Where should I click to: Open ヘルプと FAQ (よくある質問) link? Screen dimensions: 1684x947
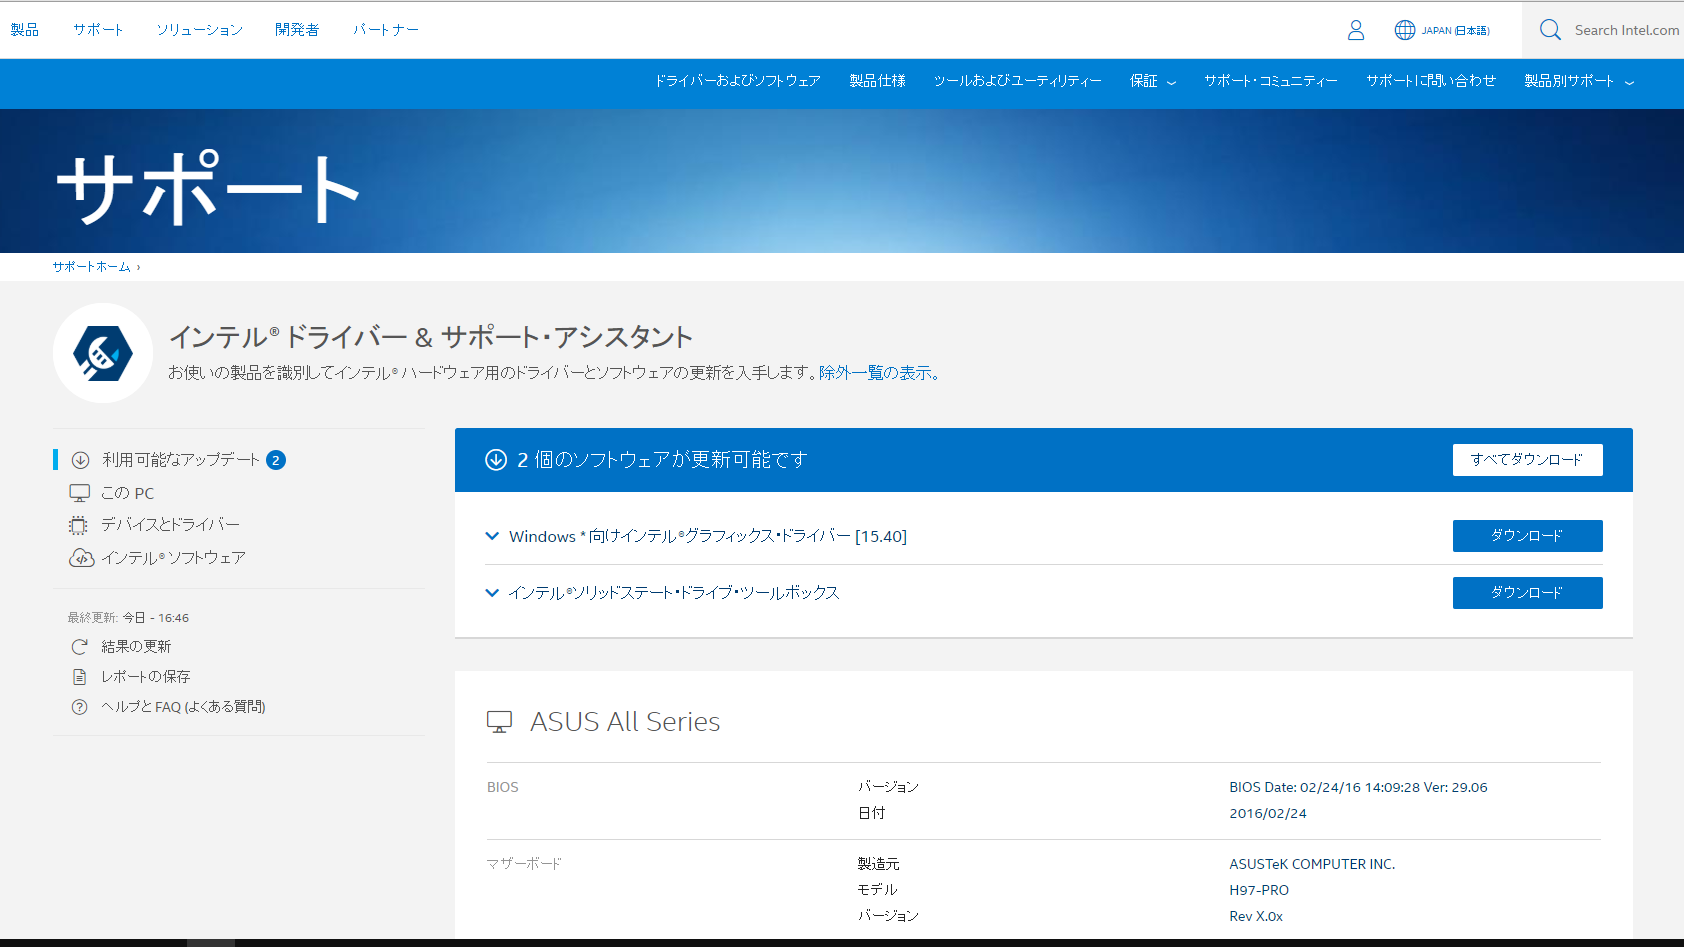(183, 707)
